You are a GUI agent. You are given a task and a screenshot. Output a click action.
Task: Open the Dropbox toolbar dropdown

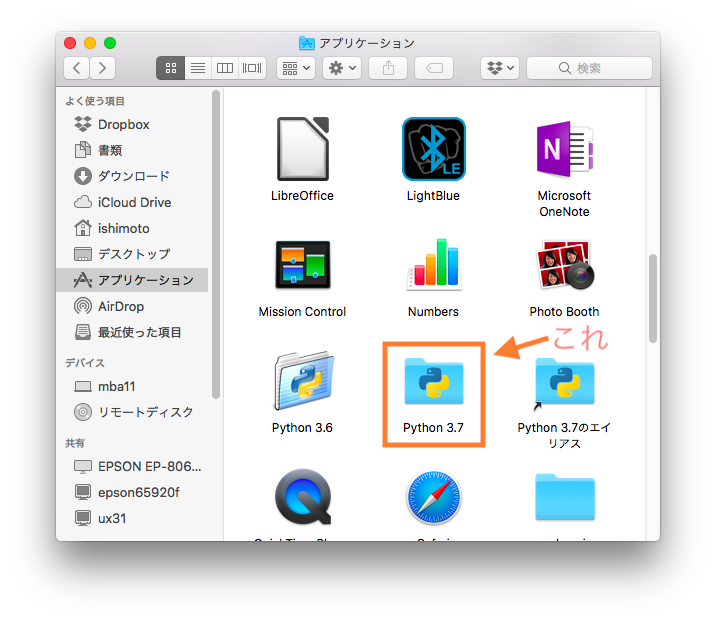500,68
